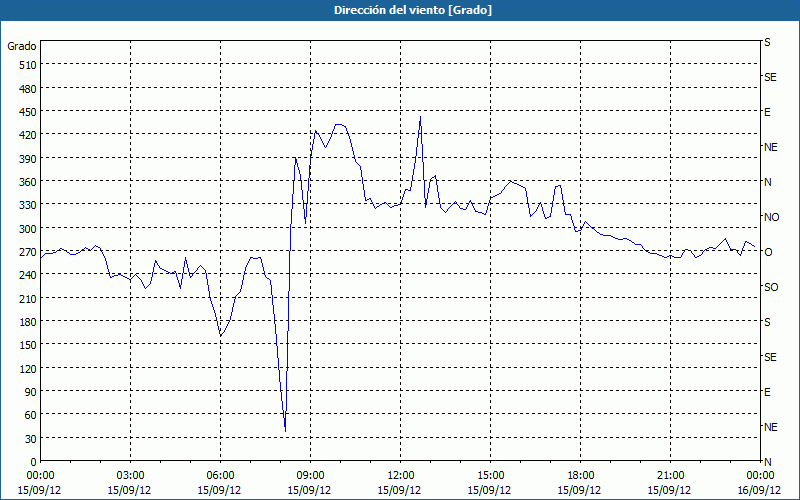Select the 21:00 time label
Viewport: 800px width, 500px height.
(670, 476)
